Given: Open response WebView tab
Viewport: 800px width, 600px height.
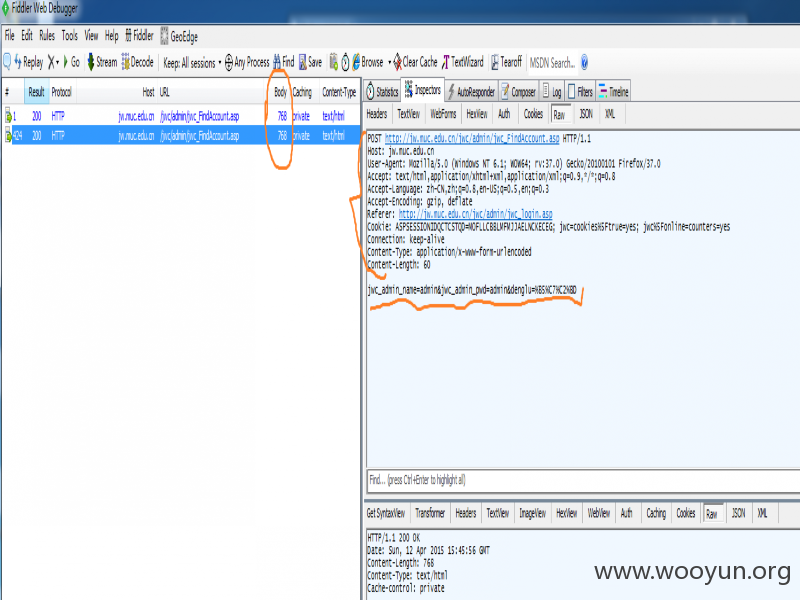Looking at the screenshot, I should (x=599, y=513).
